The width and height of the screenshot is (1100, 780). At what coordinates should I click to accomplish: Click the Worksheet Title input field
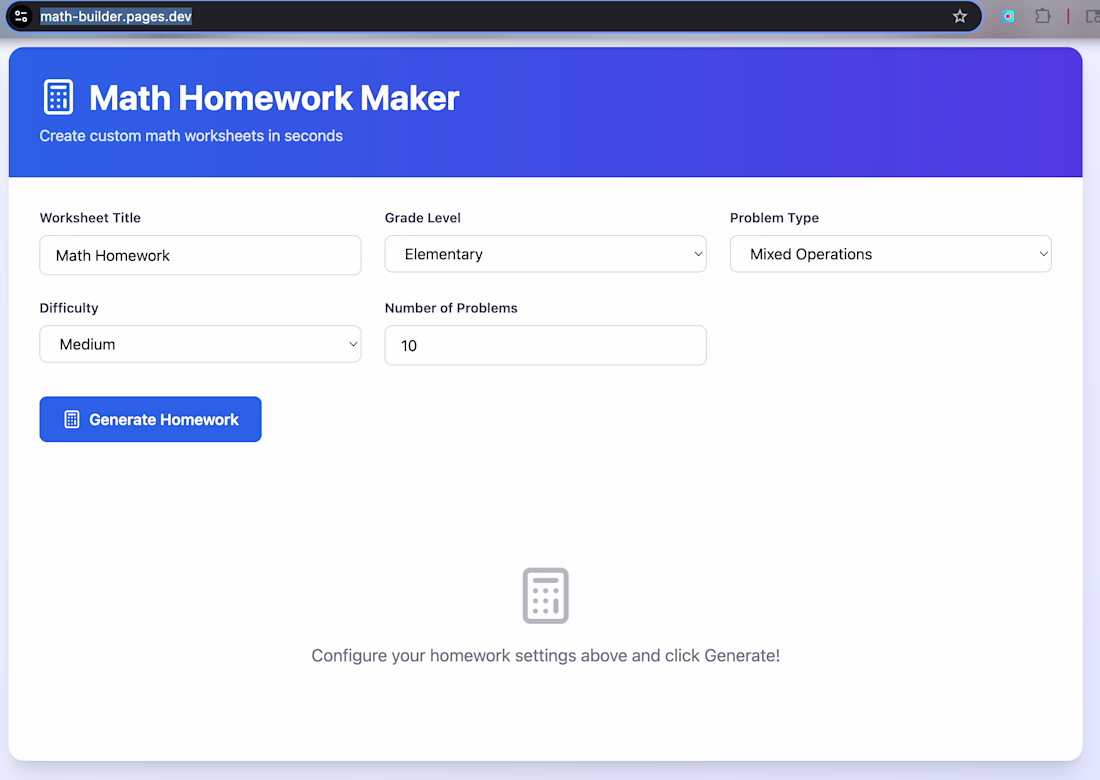pos(201,255)
